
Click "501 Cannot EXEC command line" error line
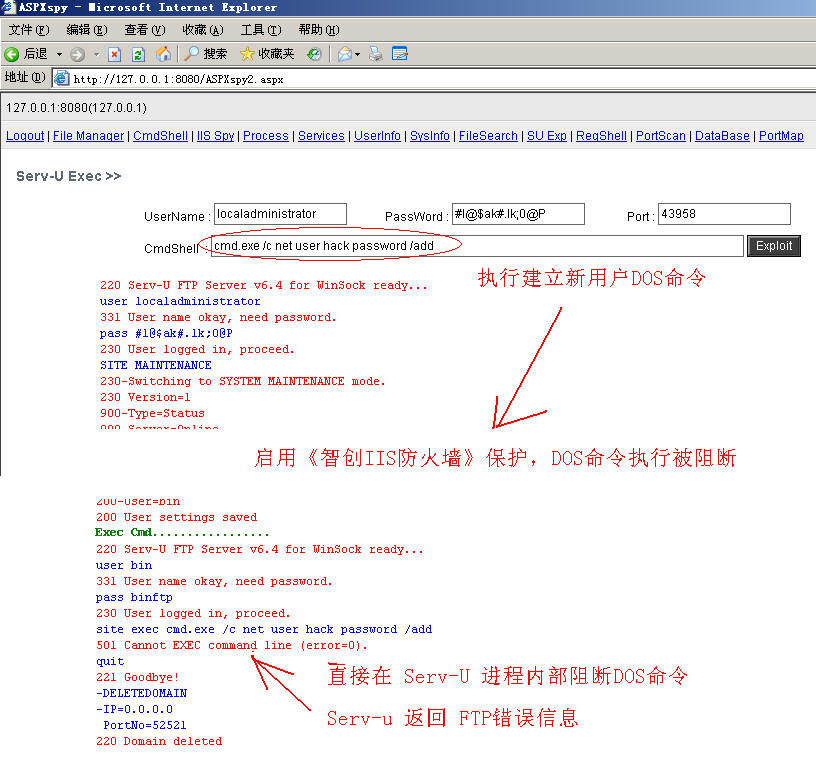pyautogui.click(x=232, y=645)
